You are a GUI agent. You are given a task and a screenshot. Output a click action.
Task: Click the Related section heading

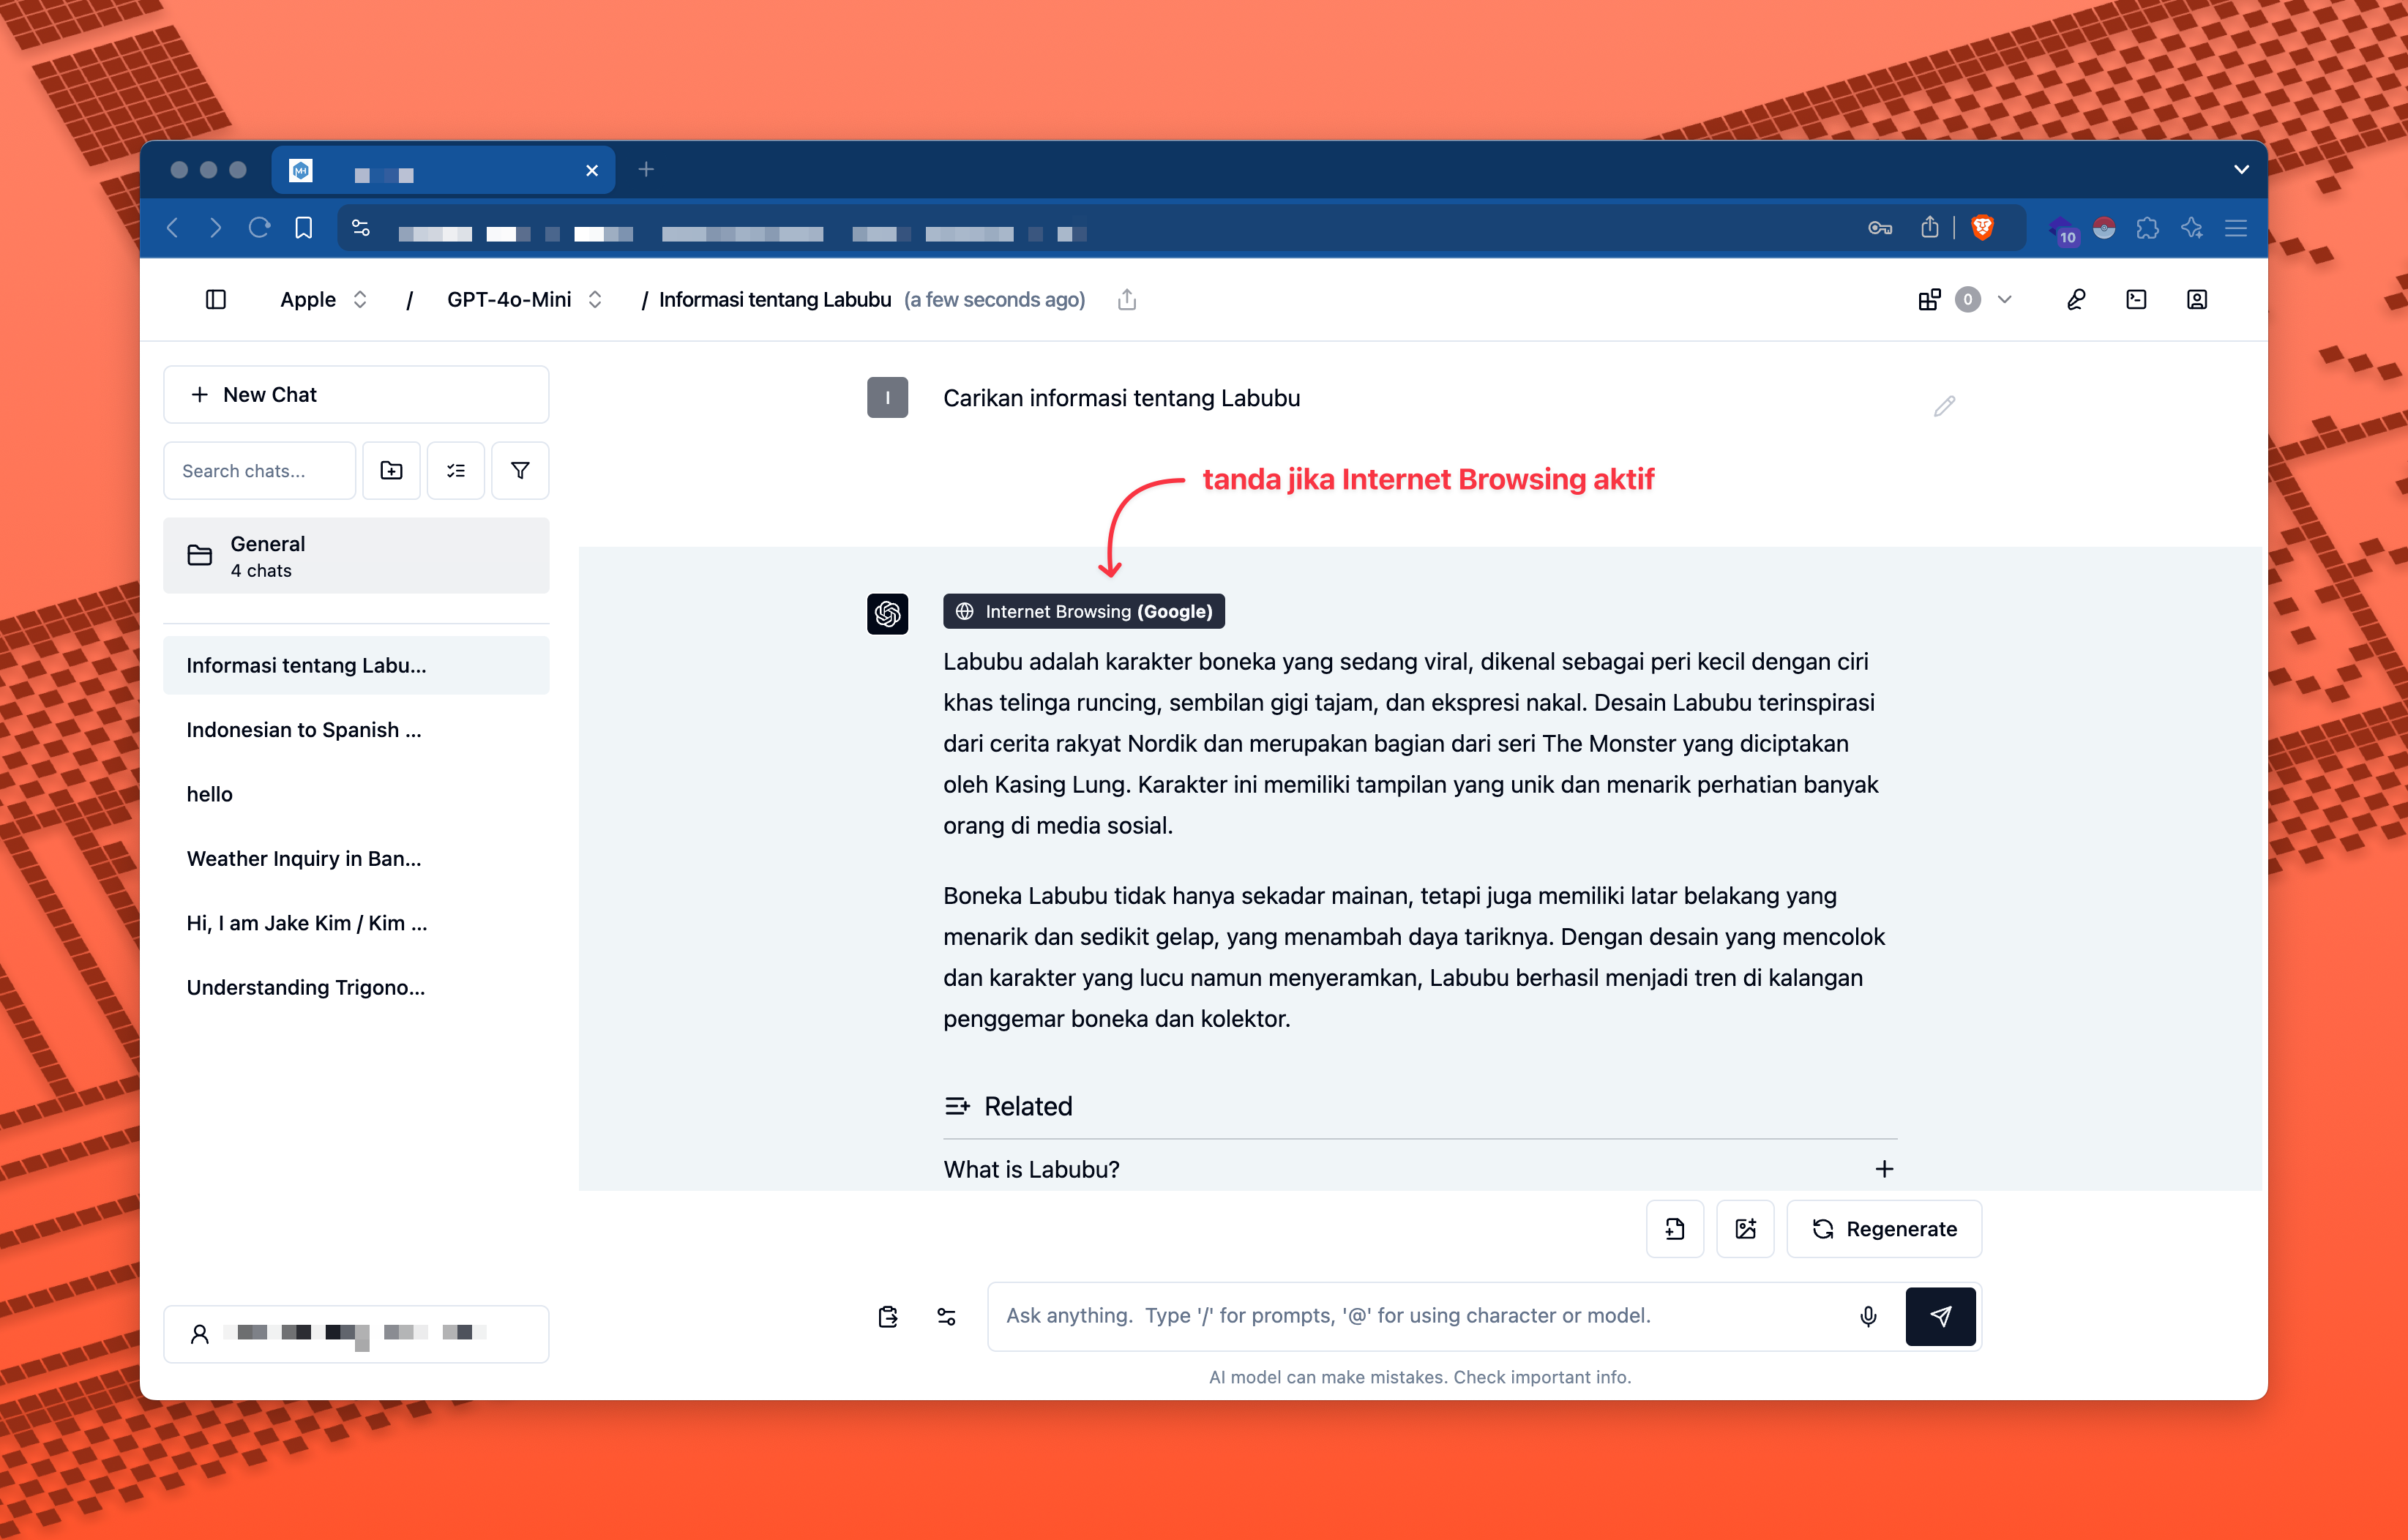(x=1008, y=1106)
